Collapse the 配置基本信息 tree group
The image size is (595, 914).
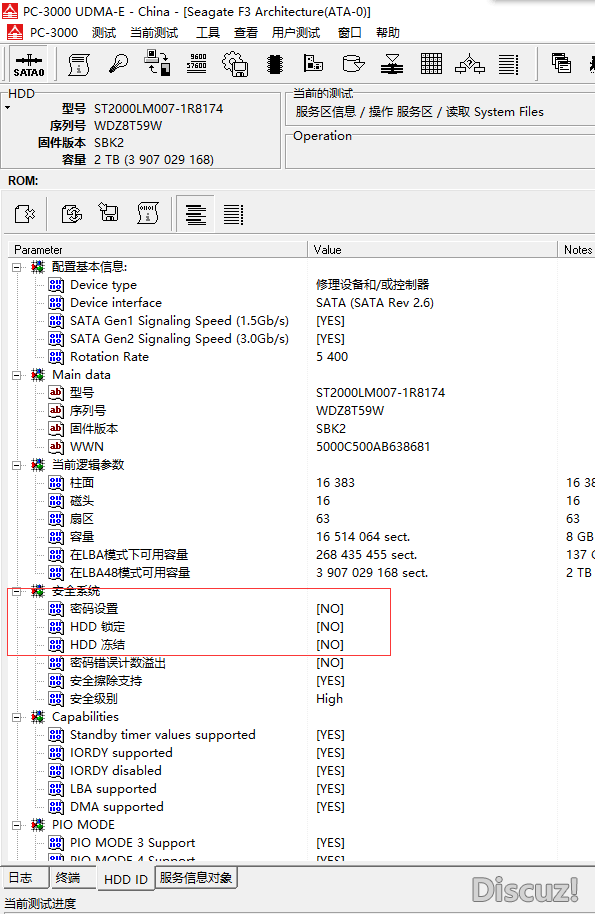pyautogui.click(x=17, y=268)
